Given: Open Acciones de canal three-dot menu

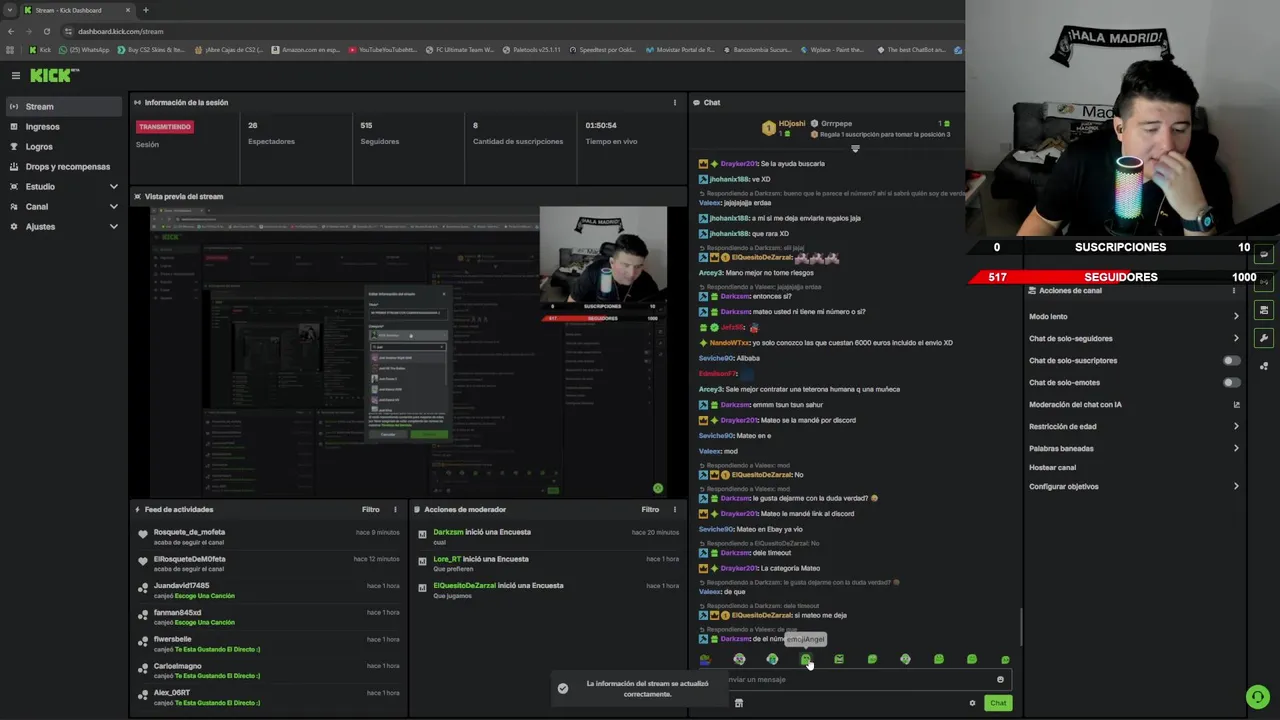Looking at the screenshot, I should tap(1234, 291).
